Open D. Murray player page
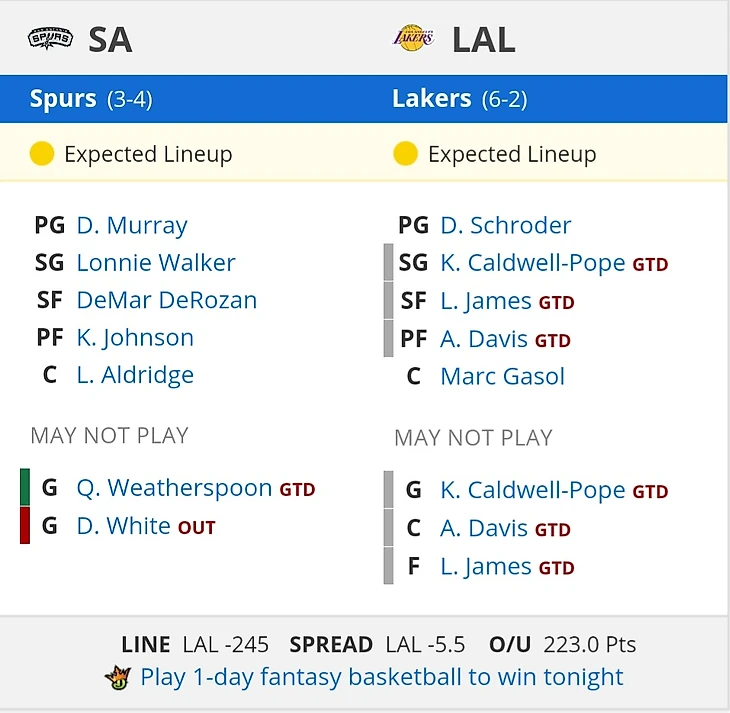 tap(132, 225)
